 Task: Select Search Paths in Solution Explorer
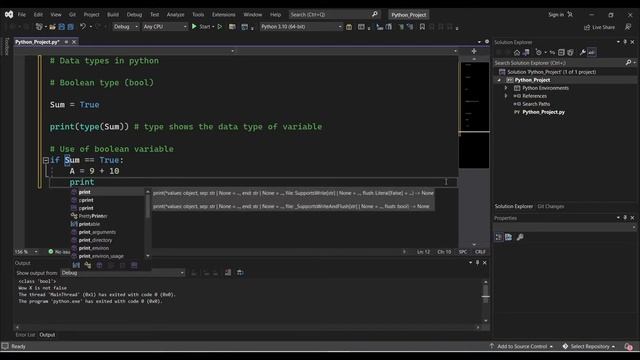pos(536,104)
